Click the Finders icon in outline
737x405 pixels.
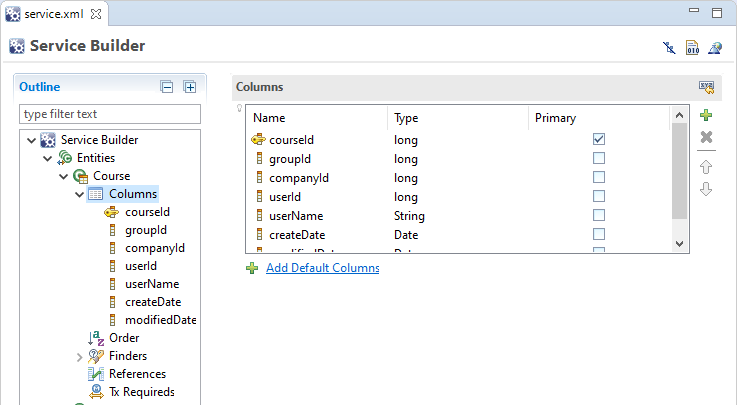pos(96,356)
